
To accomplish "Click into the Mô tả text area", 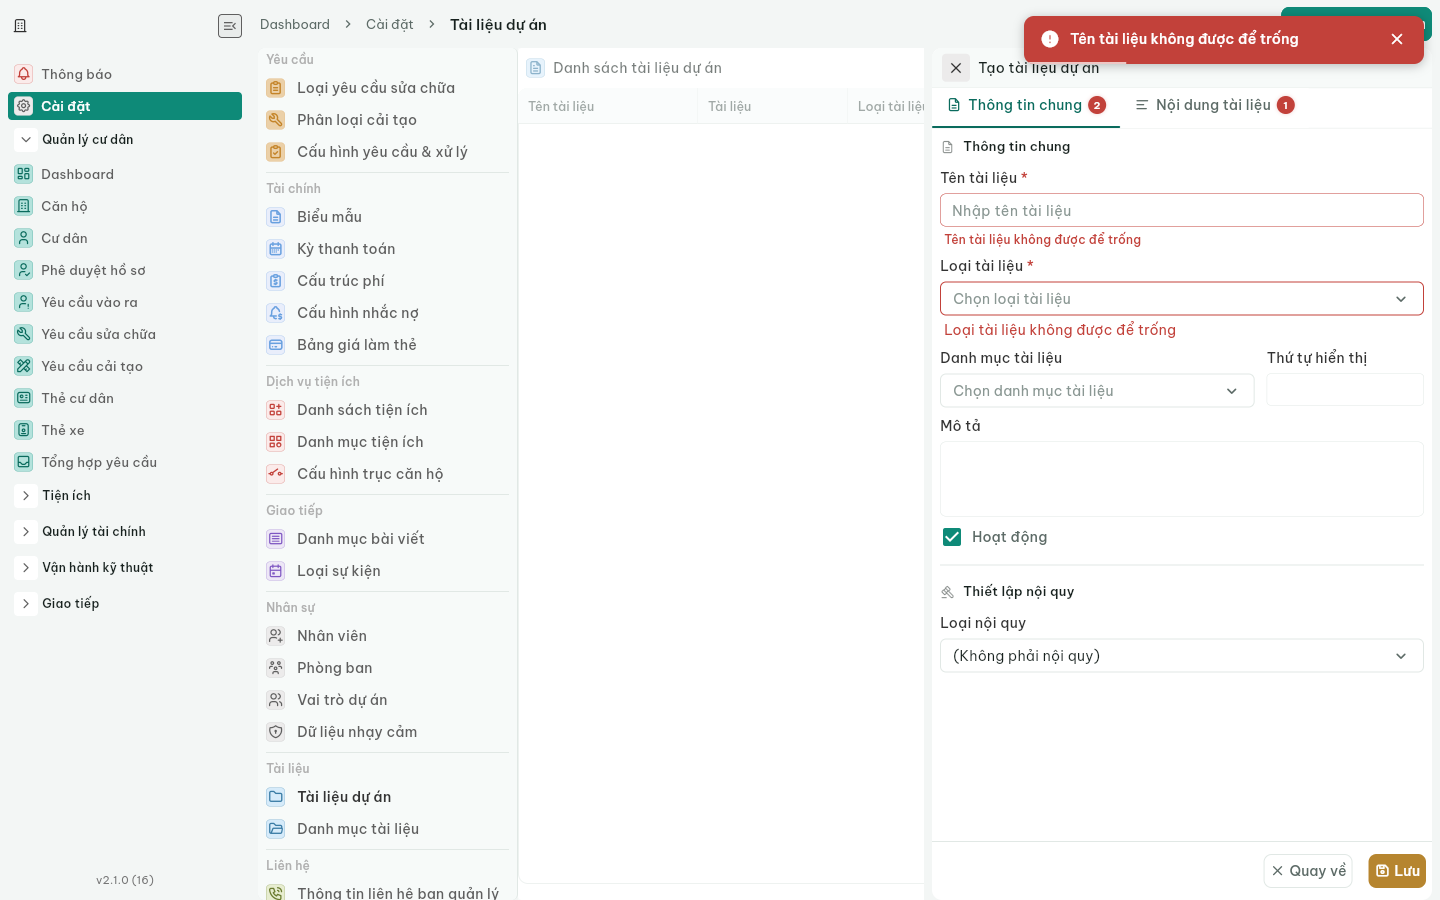I will tap(1182, 479).
